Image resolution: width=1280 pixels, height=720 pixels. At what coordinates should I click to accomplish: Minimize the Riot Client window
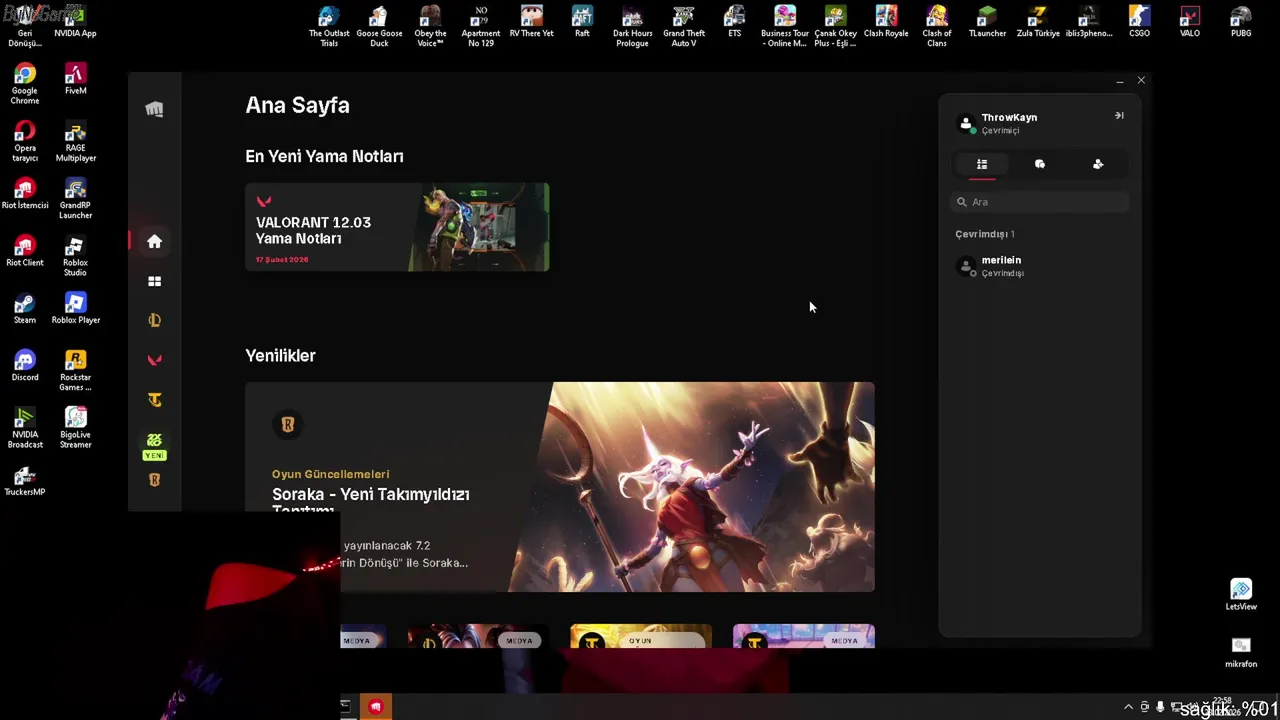click(x=1119, y=81)
